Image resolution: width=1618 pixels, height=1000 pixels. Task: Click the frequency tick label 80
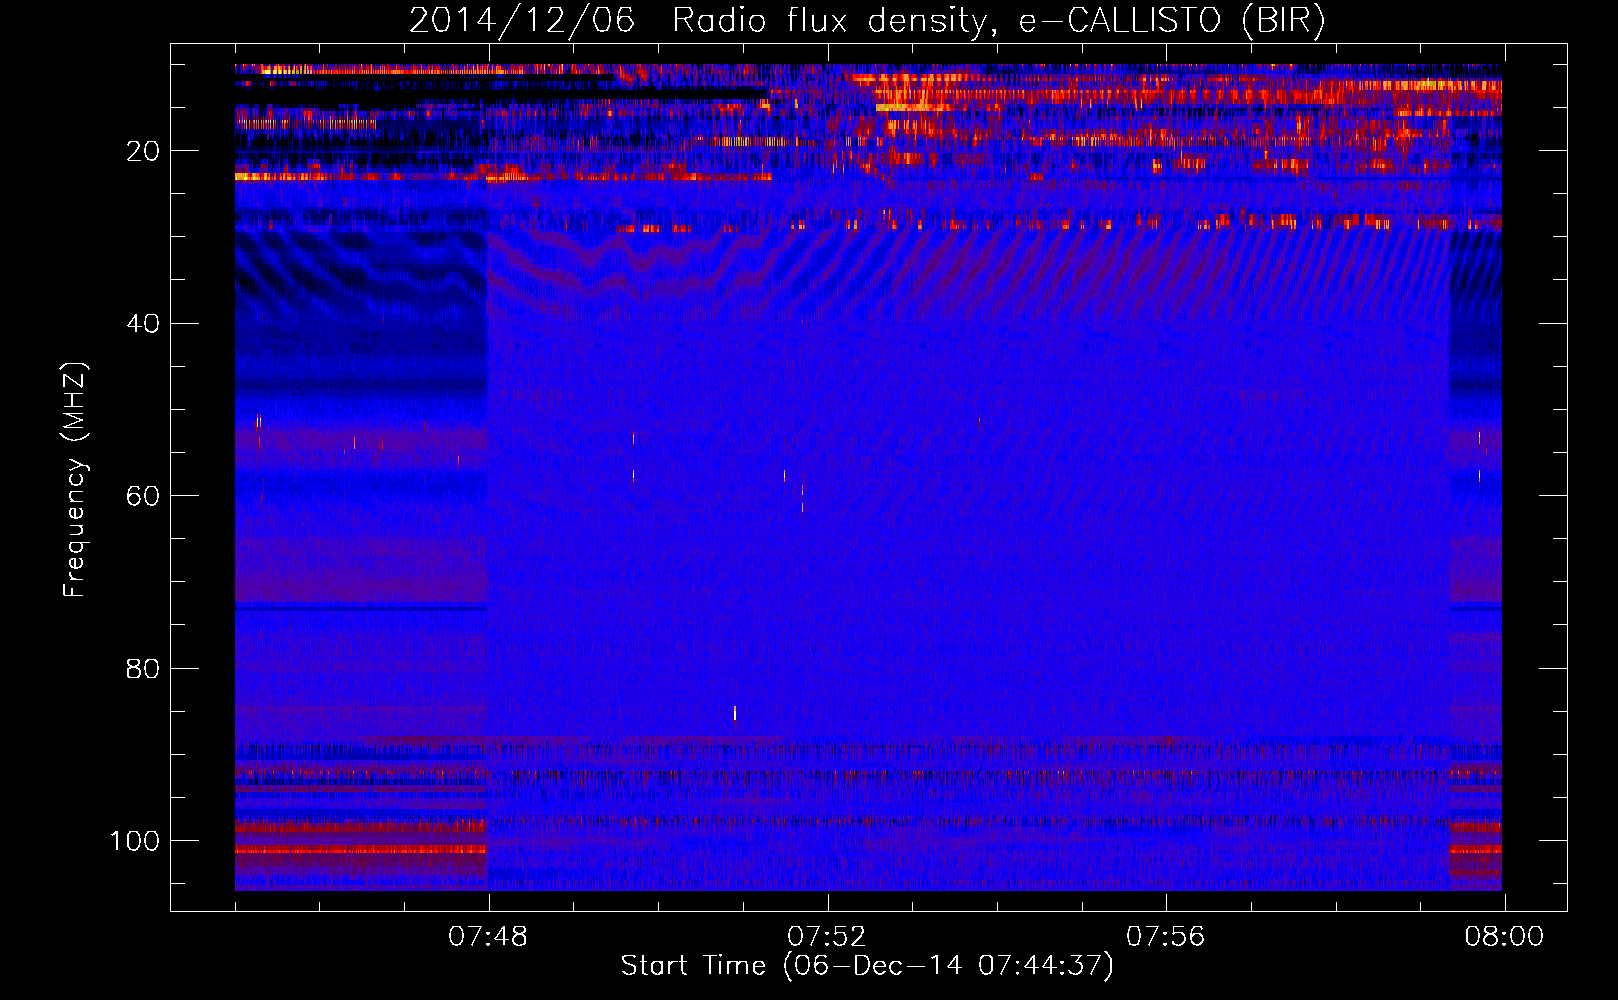(x=143, y=668)
